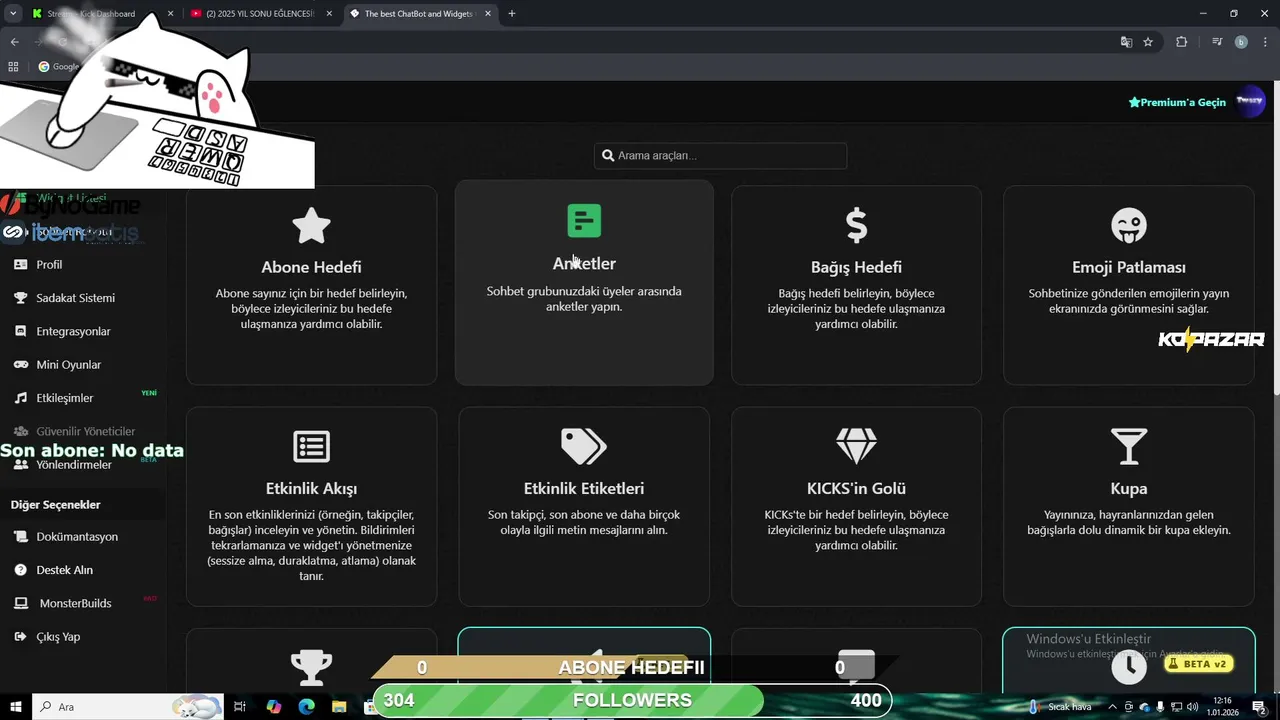Select The best ChatBot and Widgets tab
This screenshot has width=1280, height=720.
(419, 14)
